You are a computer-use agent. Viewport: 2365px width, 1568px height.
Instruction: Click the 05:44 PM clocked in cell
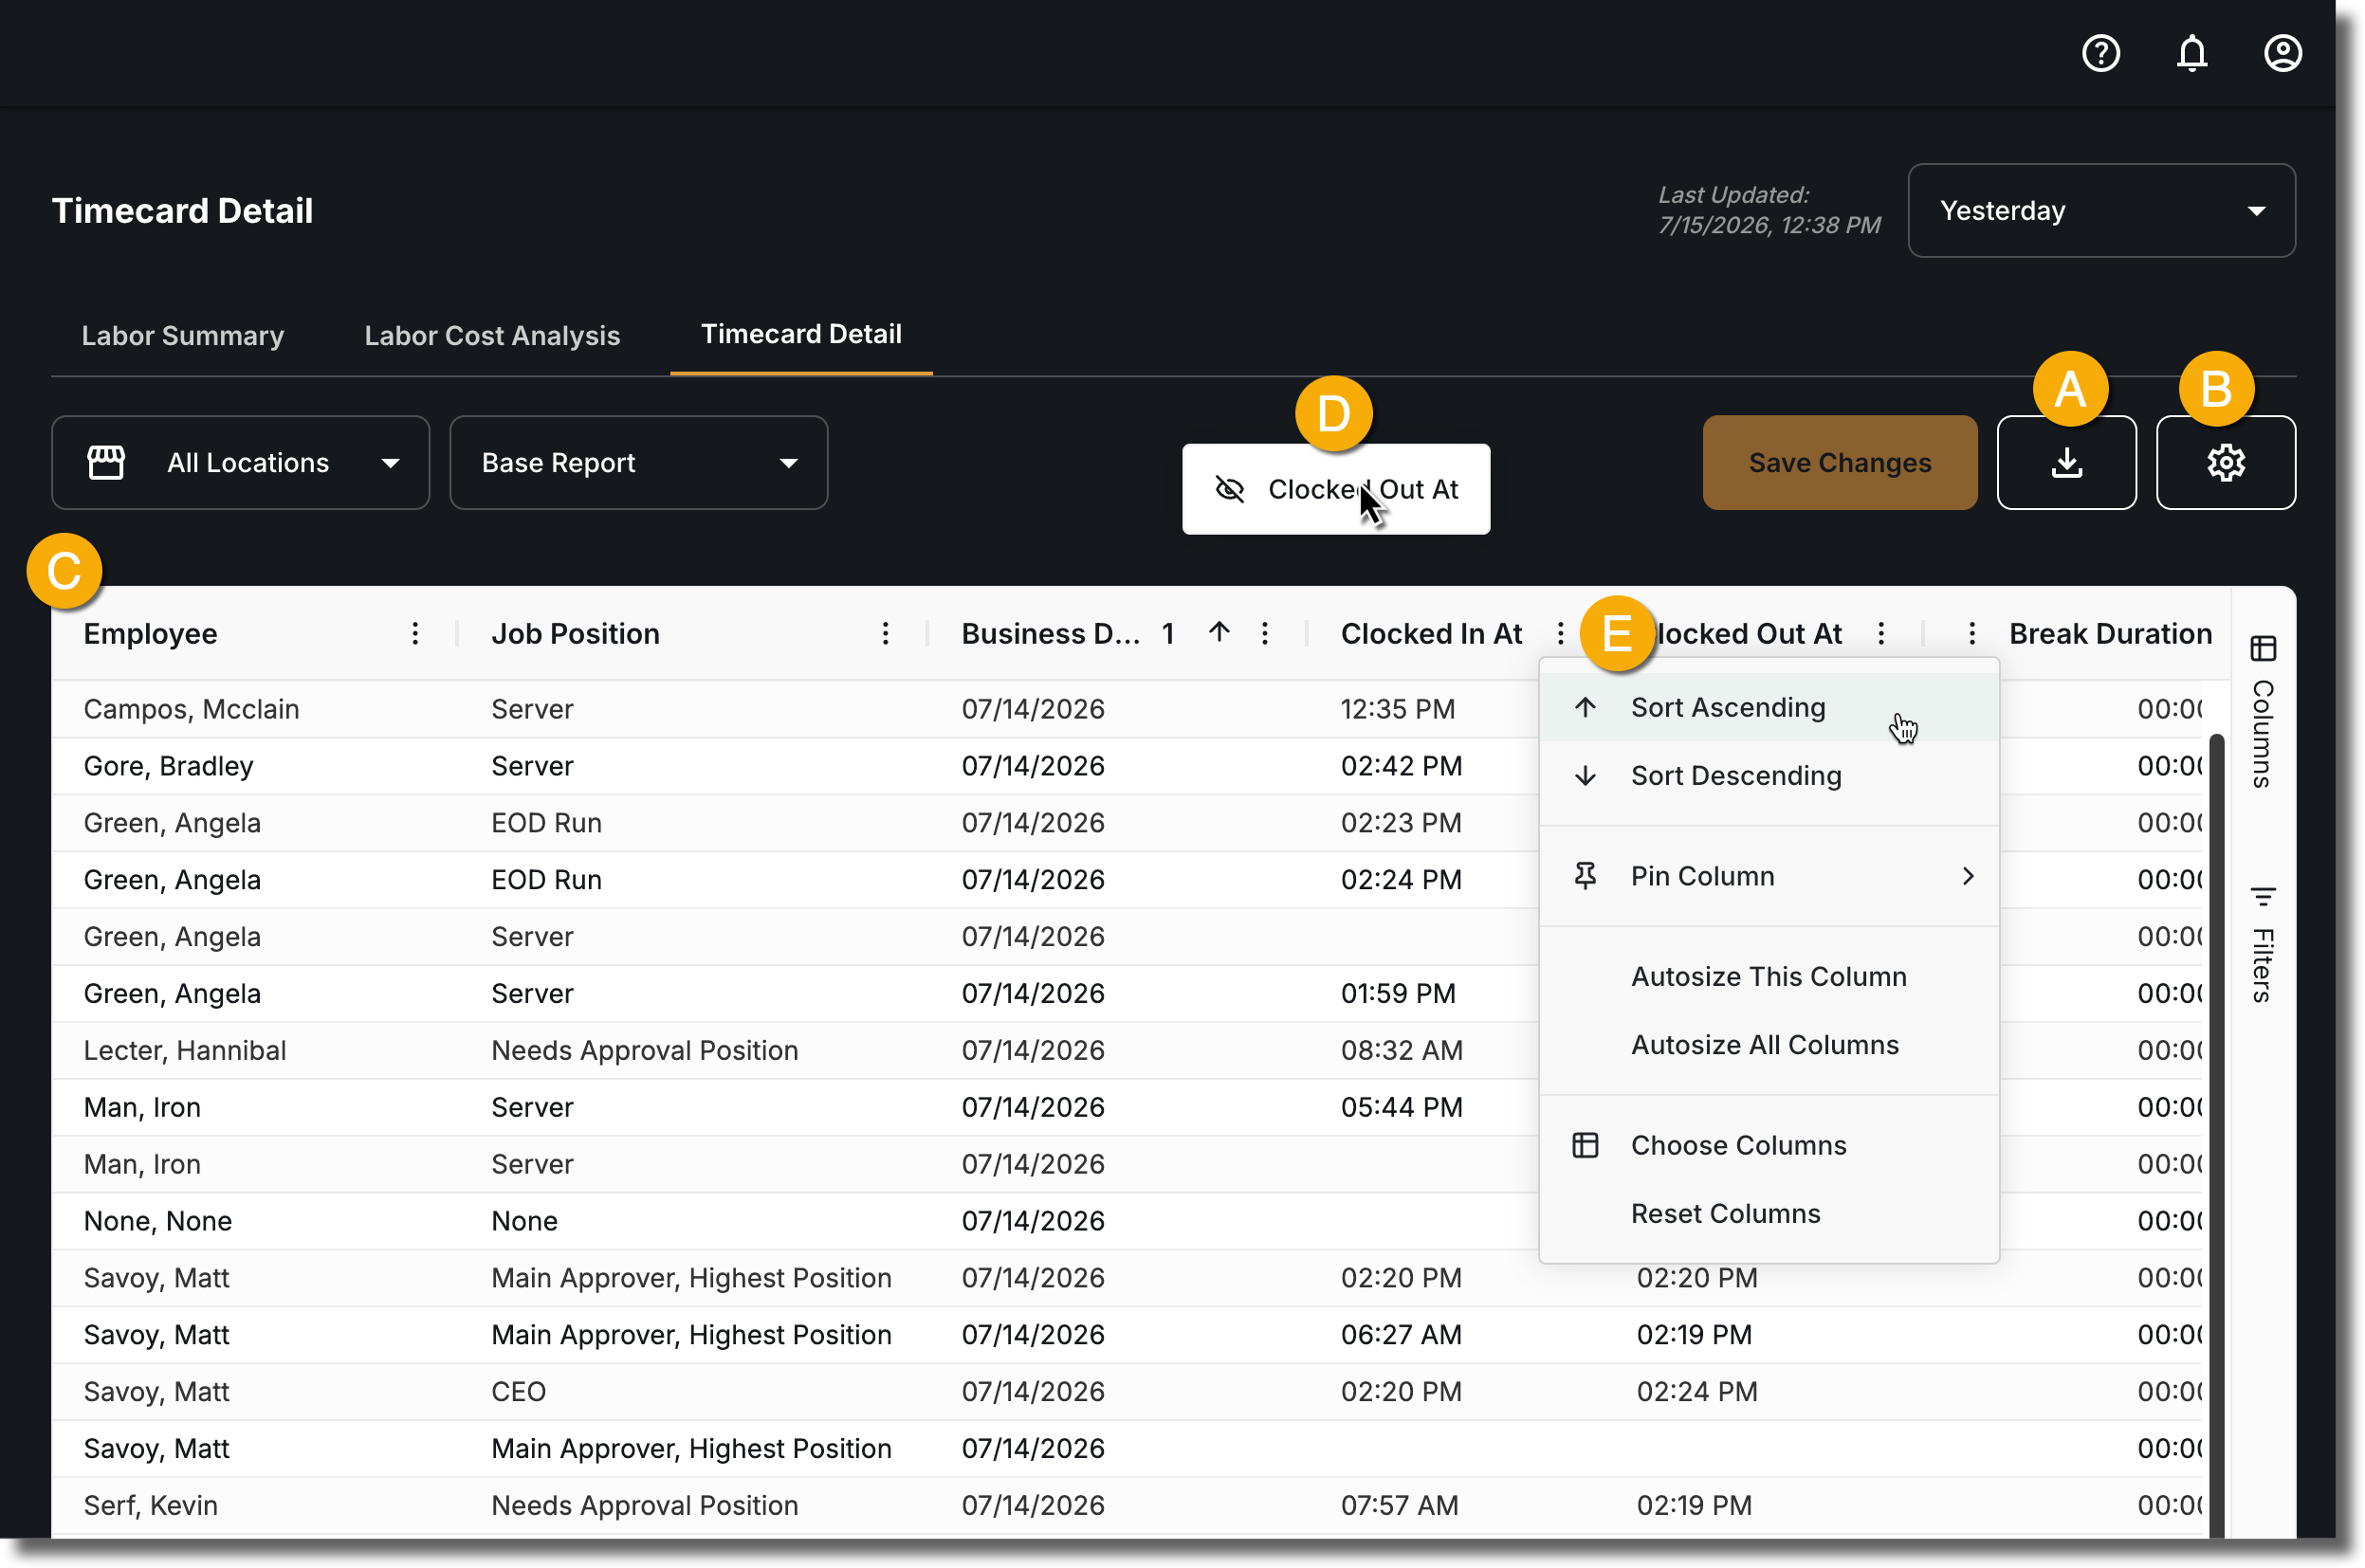(x=1401, y=1107)
